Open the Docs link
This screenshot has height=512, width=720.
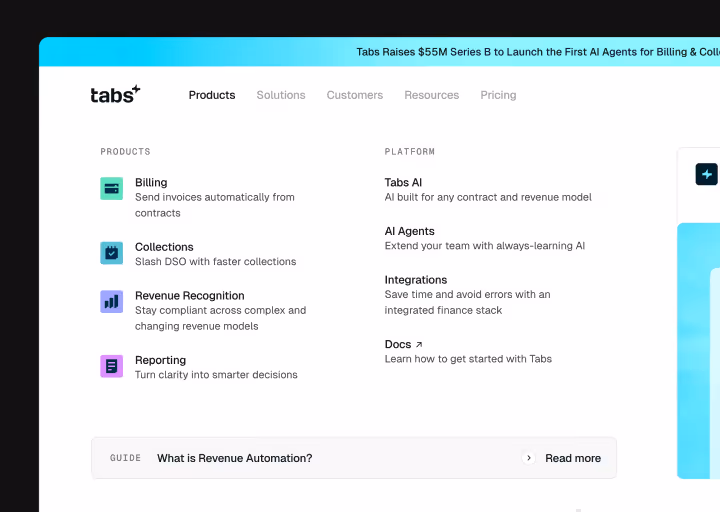(398, 344)
